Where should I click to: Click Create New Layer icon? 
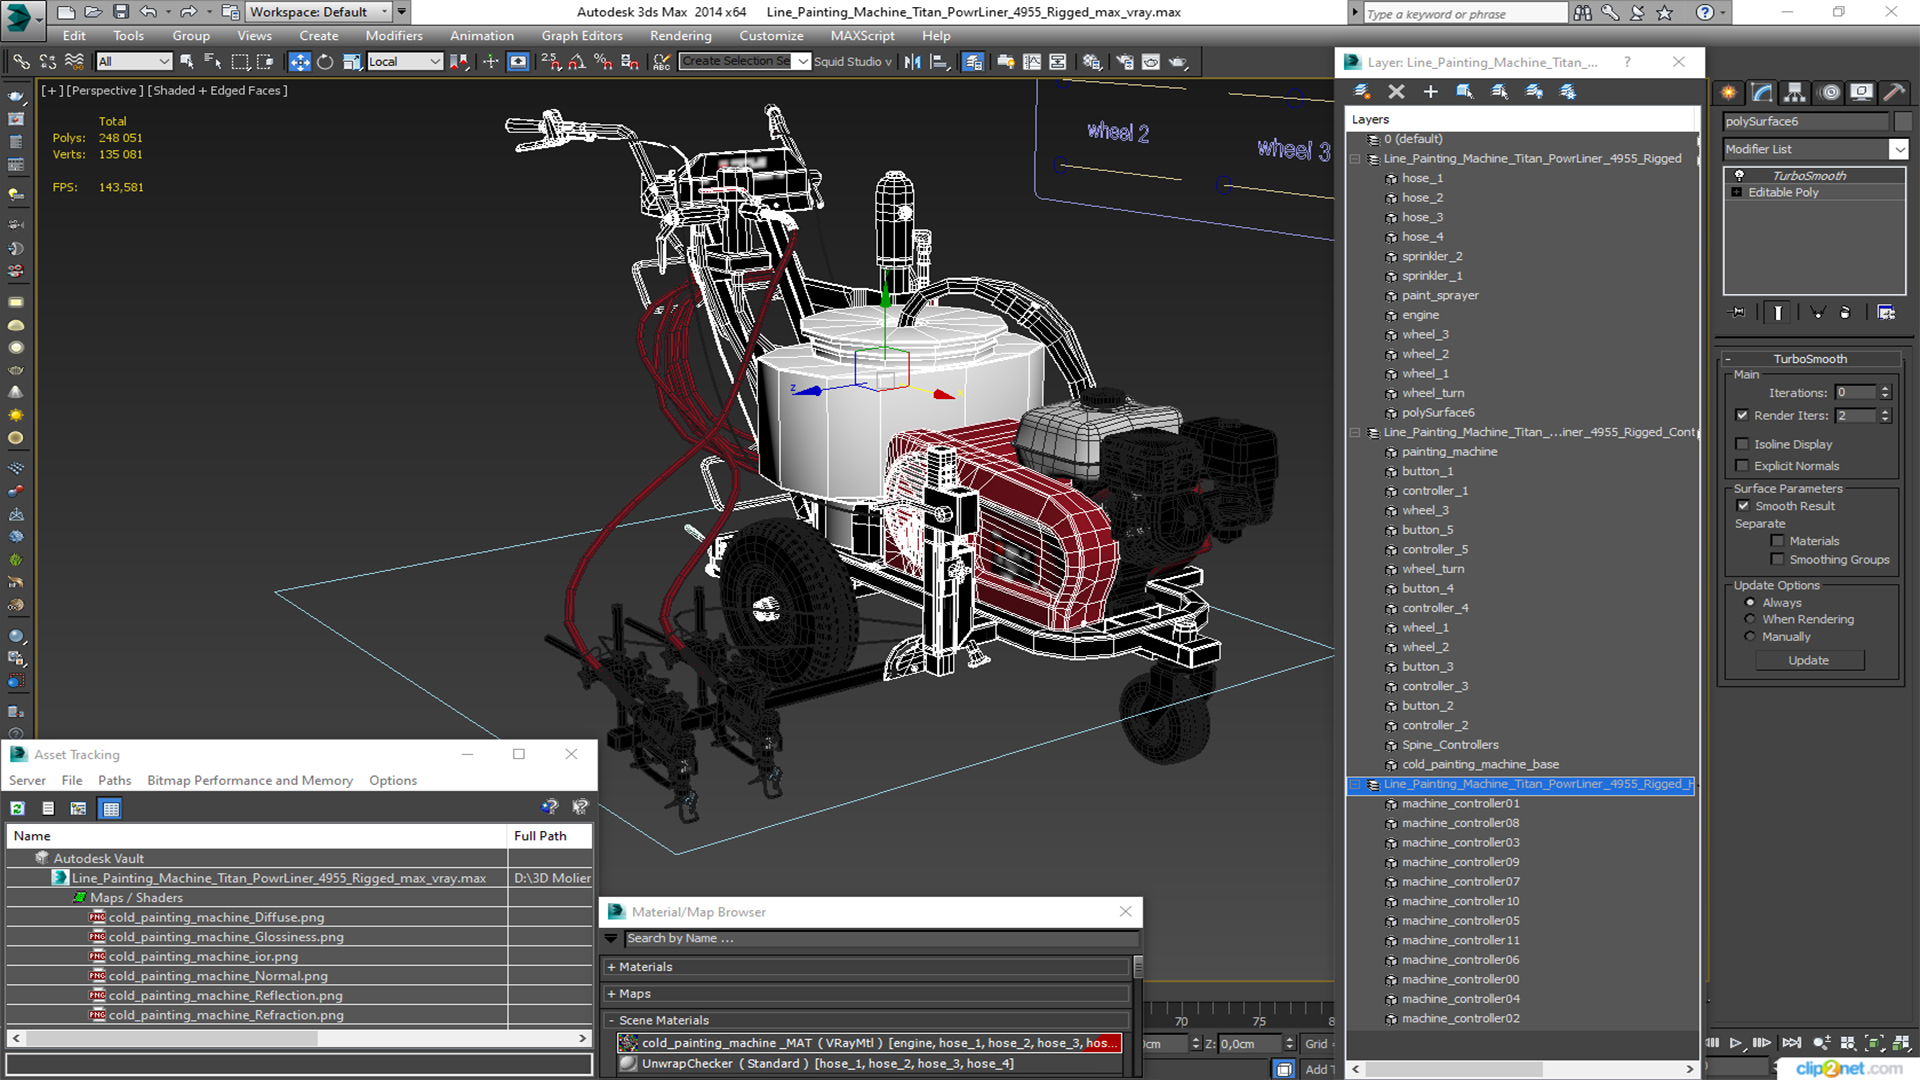pos(1362,91)
